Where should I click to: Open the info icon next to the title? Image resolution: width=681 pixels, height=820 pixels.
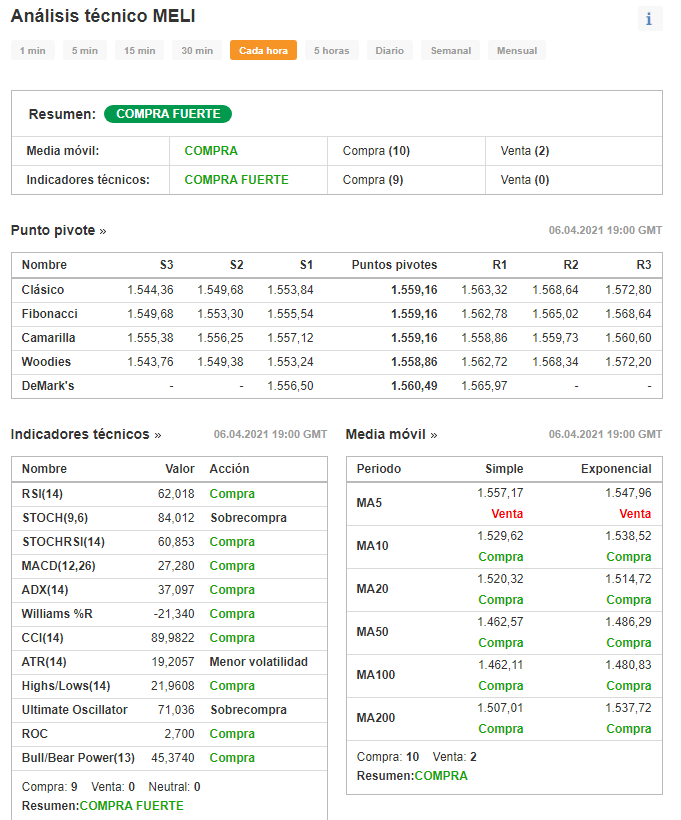[650, 19]
